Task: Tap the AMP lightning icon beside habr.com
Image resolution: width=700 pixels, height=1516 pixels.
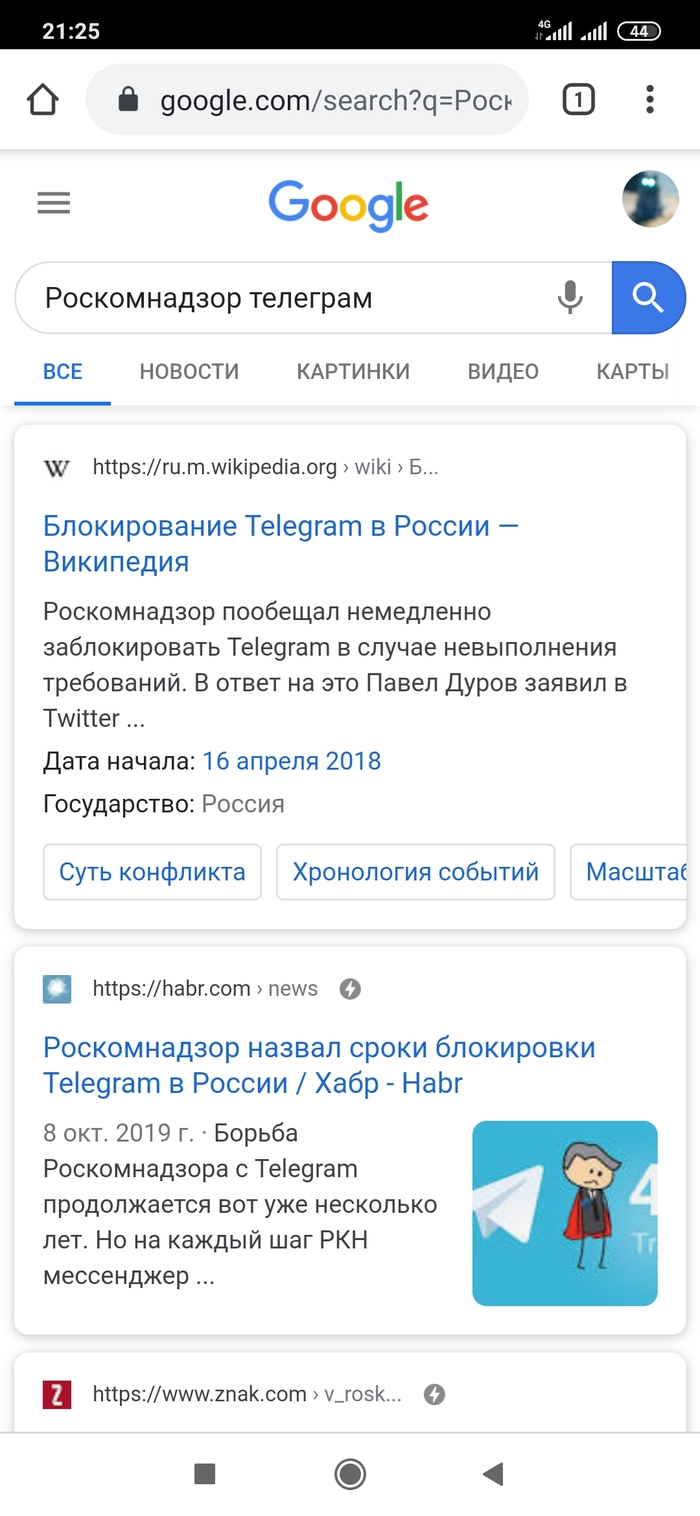Action: tap(350, 989)
